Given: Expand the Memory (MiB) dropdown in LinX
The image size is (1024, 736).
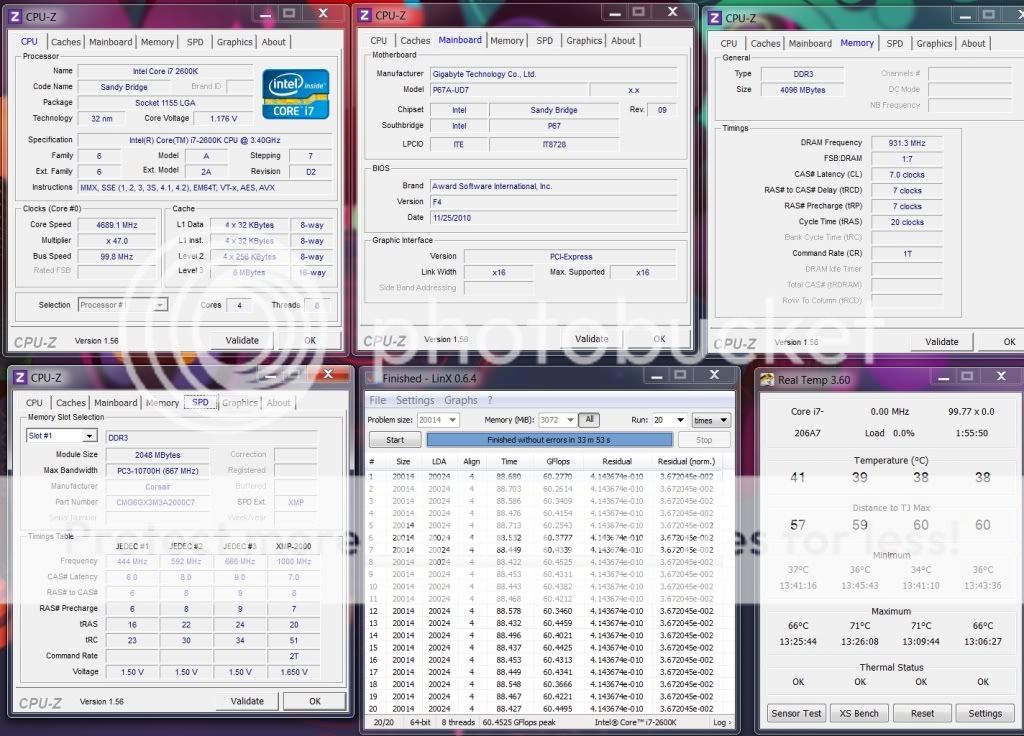Looking at the screenshot, I should point(571,420).
